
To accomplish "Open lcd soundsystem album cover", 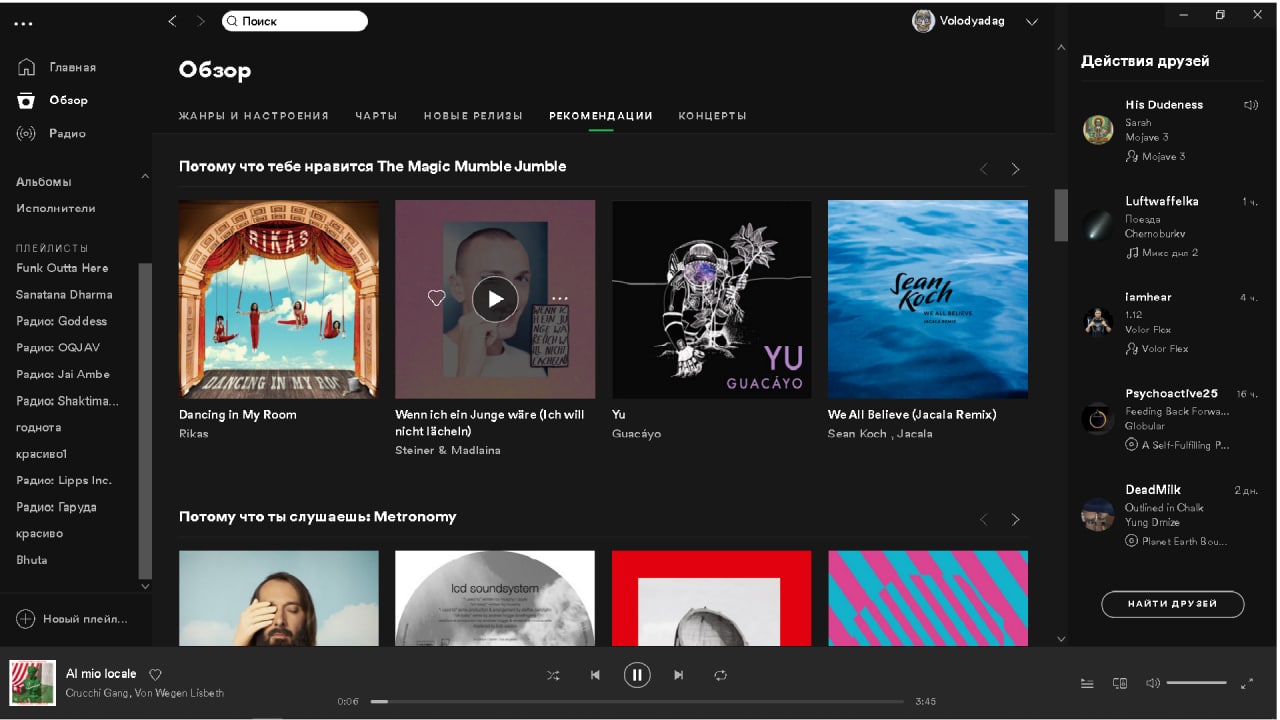I will coord(495,598).
